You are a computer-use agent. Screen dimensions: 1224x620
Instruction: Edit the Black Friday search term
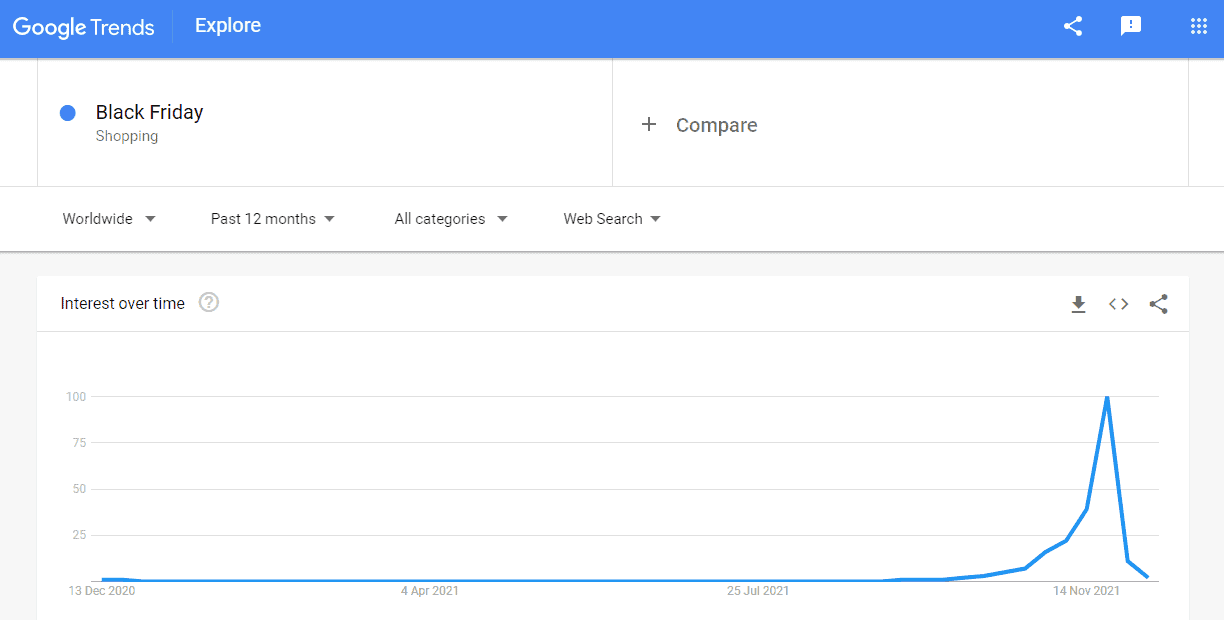150,112
